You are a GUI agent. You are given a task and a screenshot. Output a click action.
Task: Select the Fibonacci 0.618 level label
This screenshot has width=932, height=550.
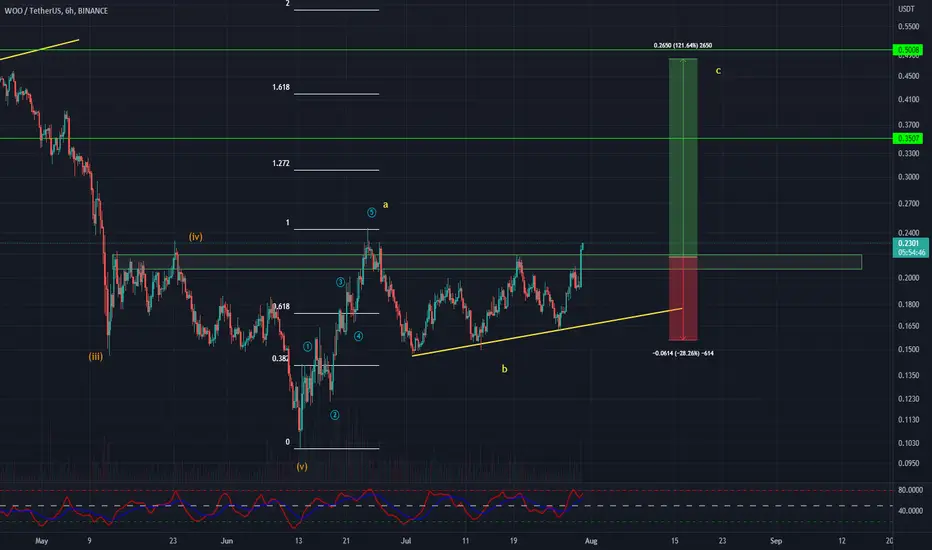point(281,307)
